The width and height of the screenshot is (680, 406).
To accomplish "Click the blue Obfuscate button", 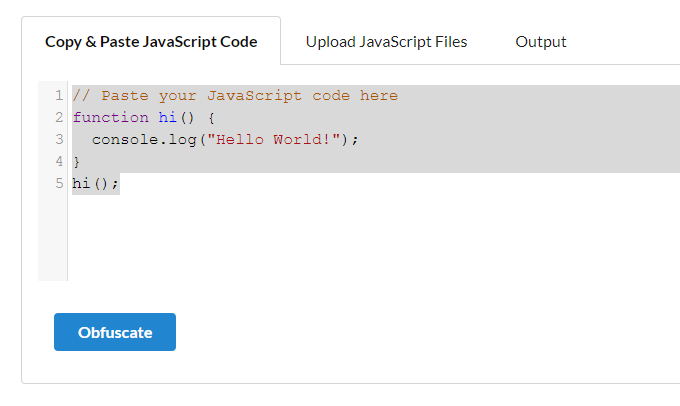I will click(115, 332).
